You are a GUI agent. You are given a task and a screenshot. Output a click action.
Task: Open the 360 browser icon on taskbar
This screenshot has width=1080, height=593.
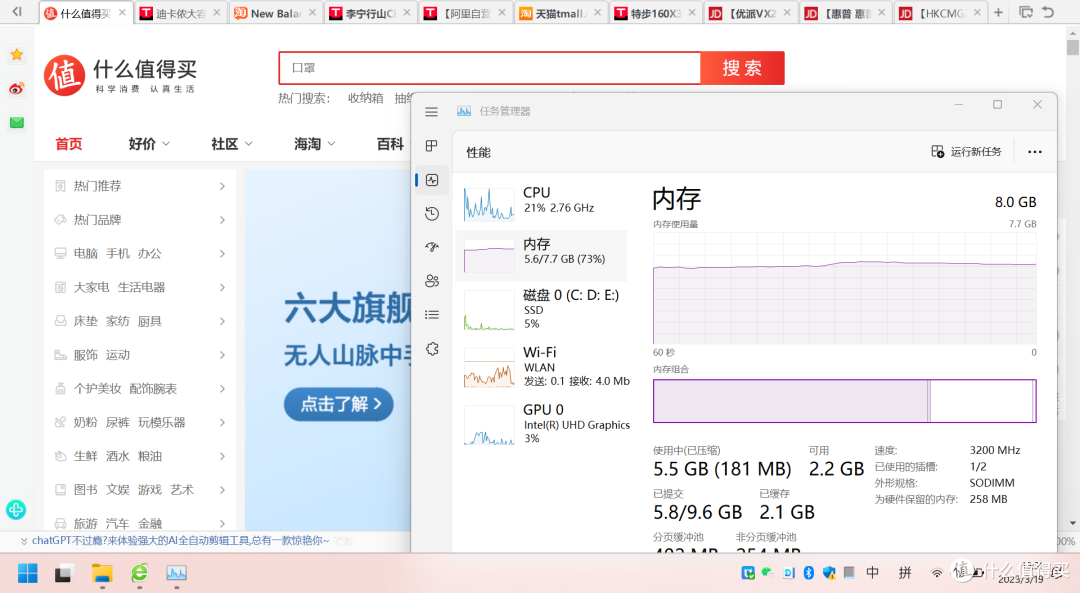[140, 573]
